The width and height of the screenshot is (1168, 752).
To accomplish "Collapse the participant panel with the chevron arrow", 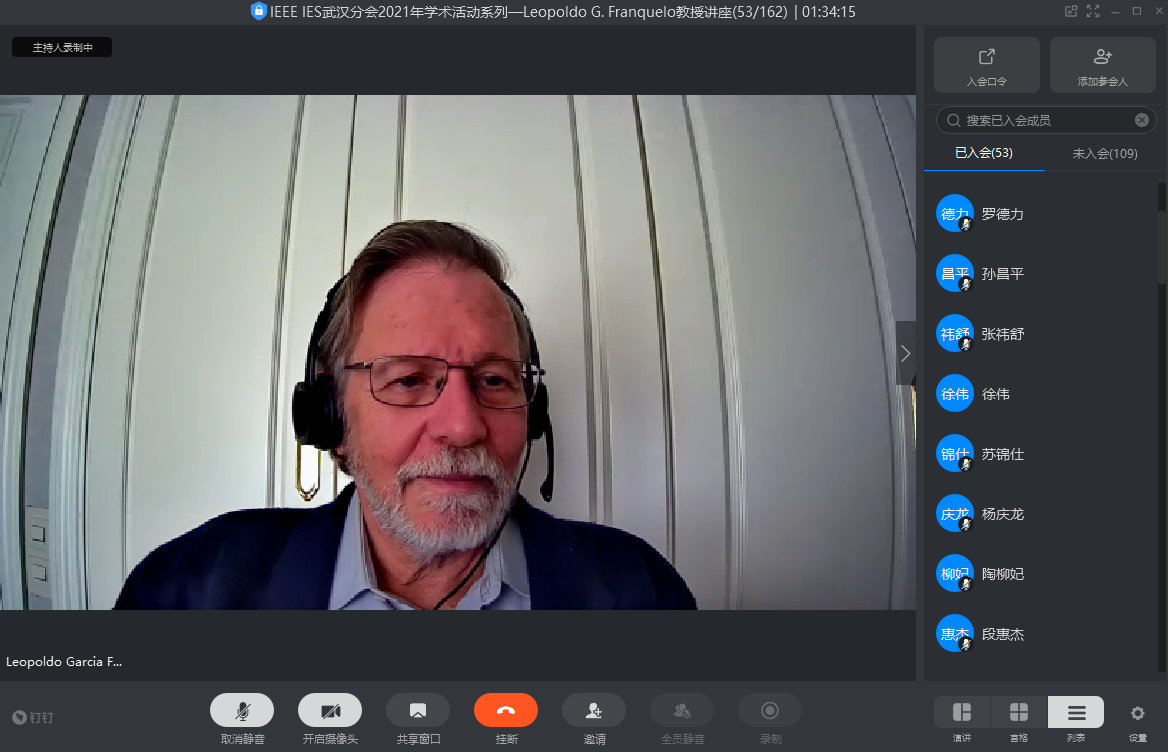I will click(906, 353).
